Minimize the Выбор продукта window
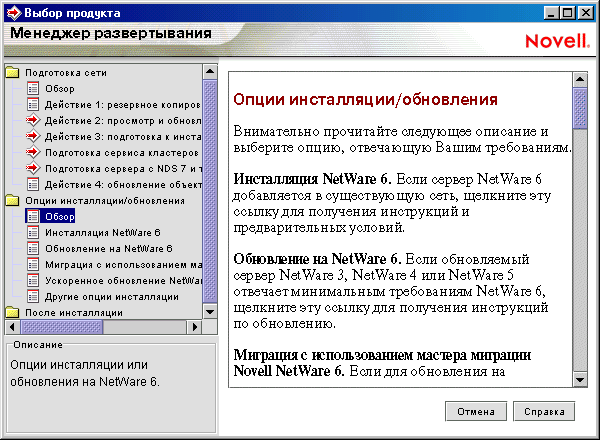 pyautogui.click(x=551, y=13)
